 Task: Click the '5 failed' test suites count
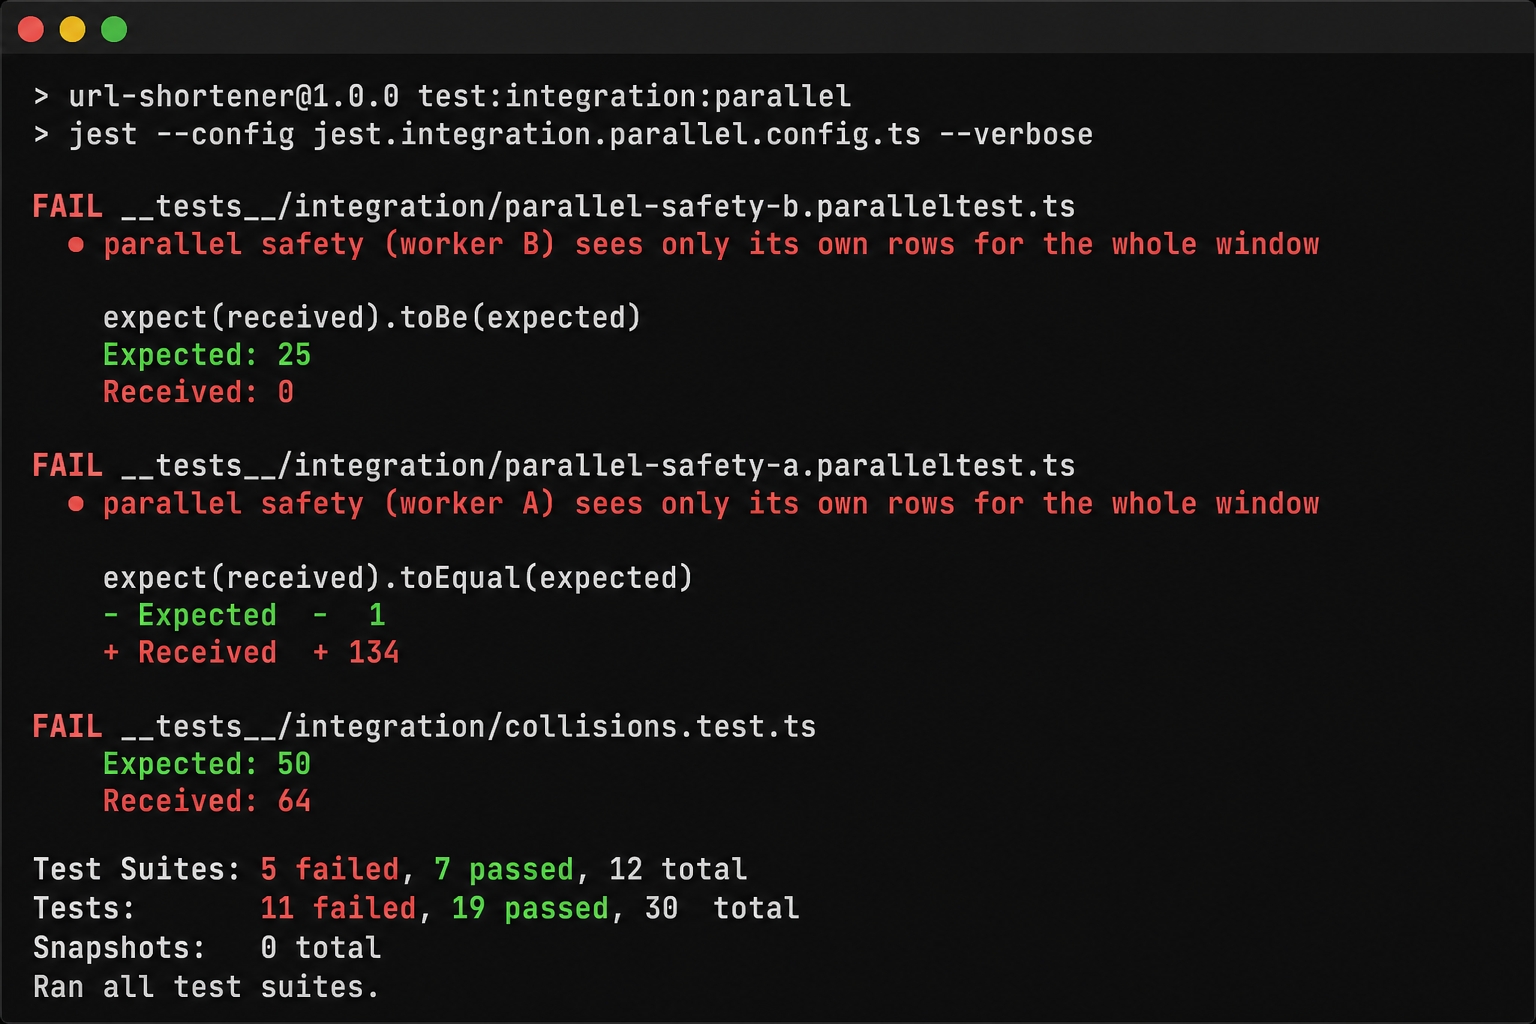330,869
